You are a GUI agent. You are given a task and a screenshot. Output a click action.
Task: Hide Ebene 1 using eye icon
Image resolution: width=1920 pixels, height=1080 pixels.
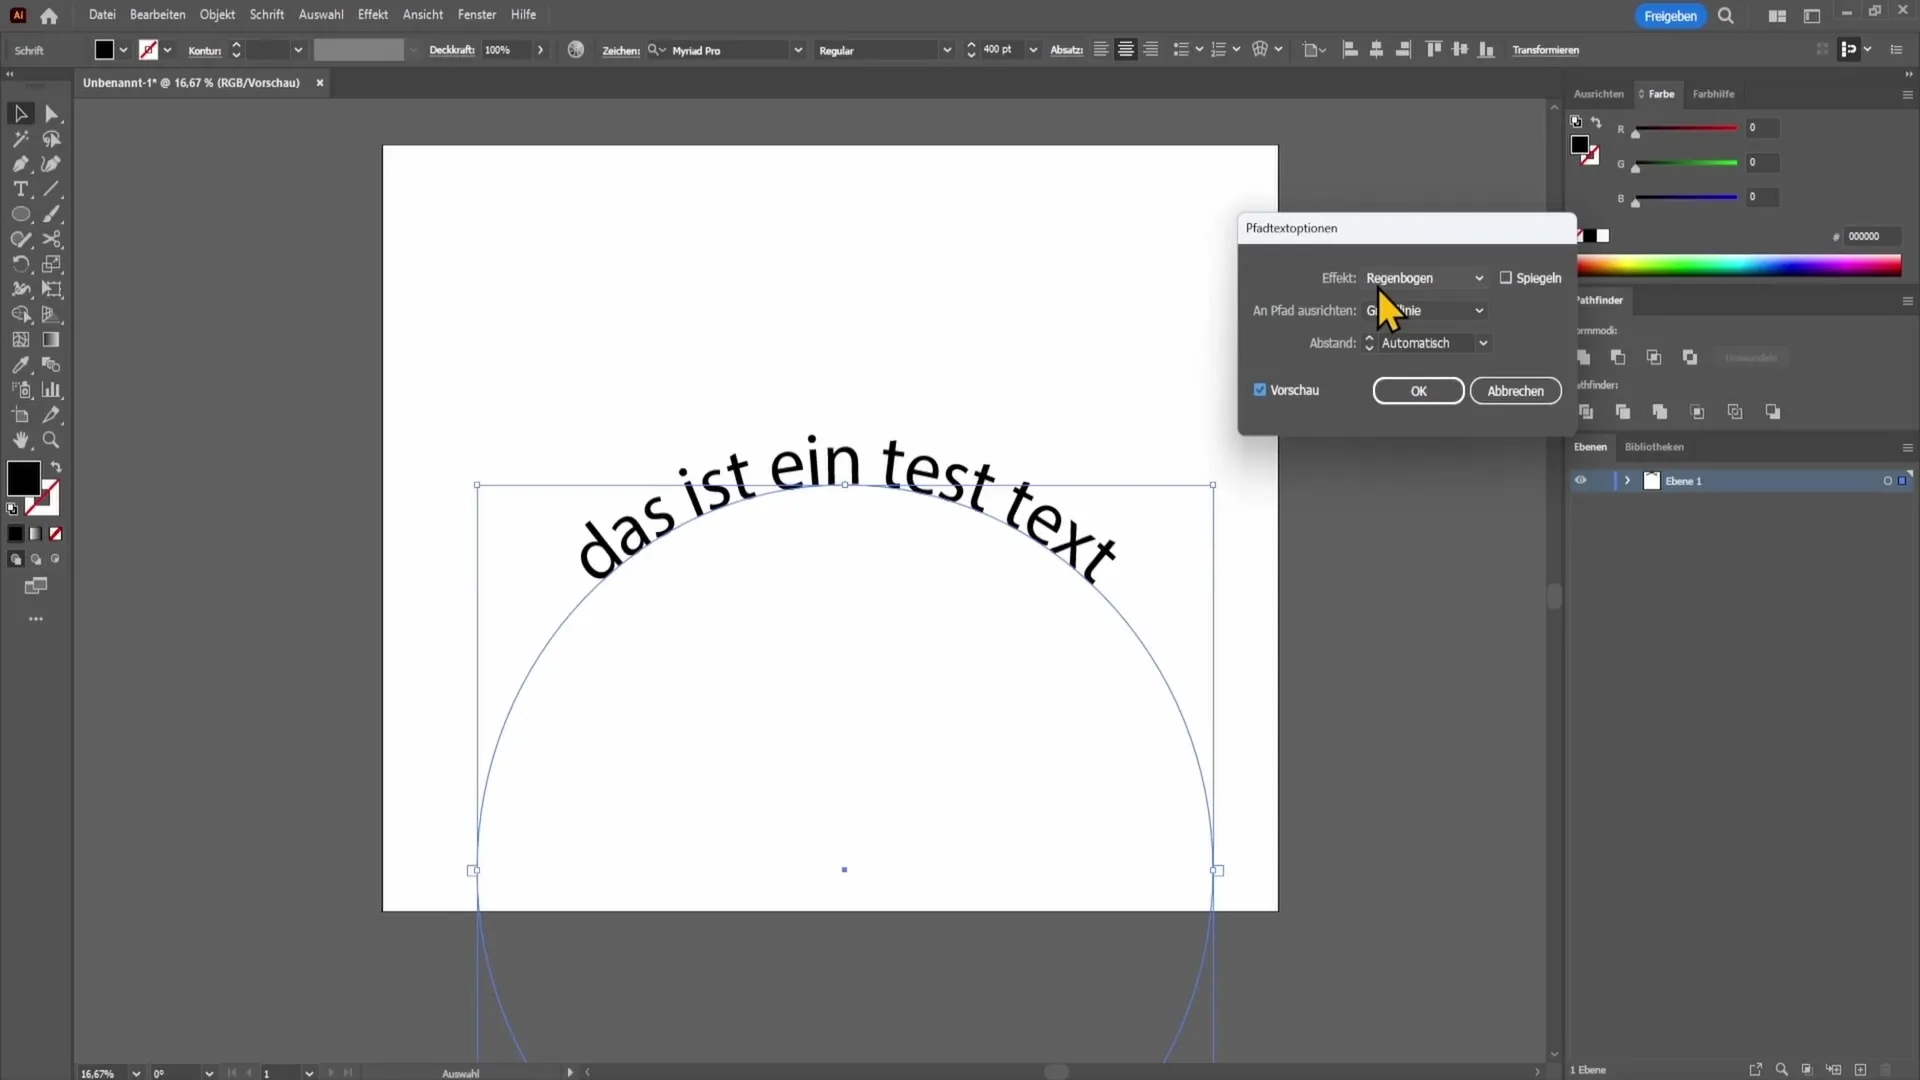click(x=1581, y=481)
